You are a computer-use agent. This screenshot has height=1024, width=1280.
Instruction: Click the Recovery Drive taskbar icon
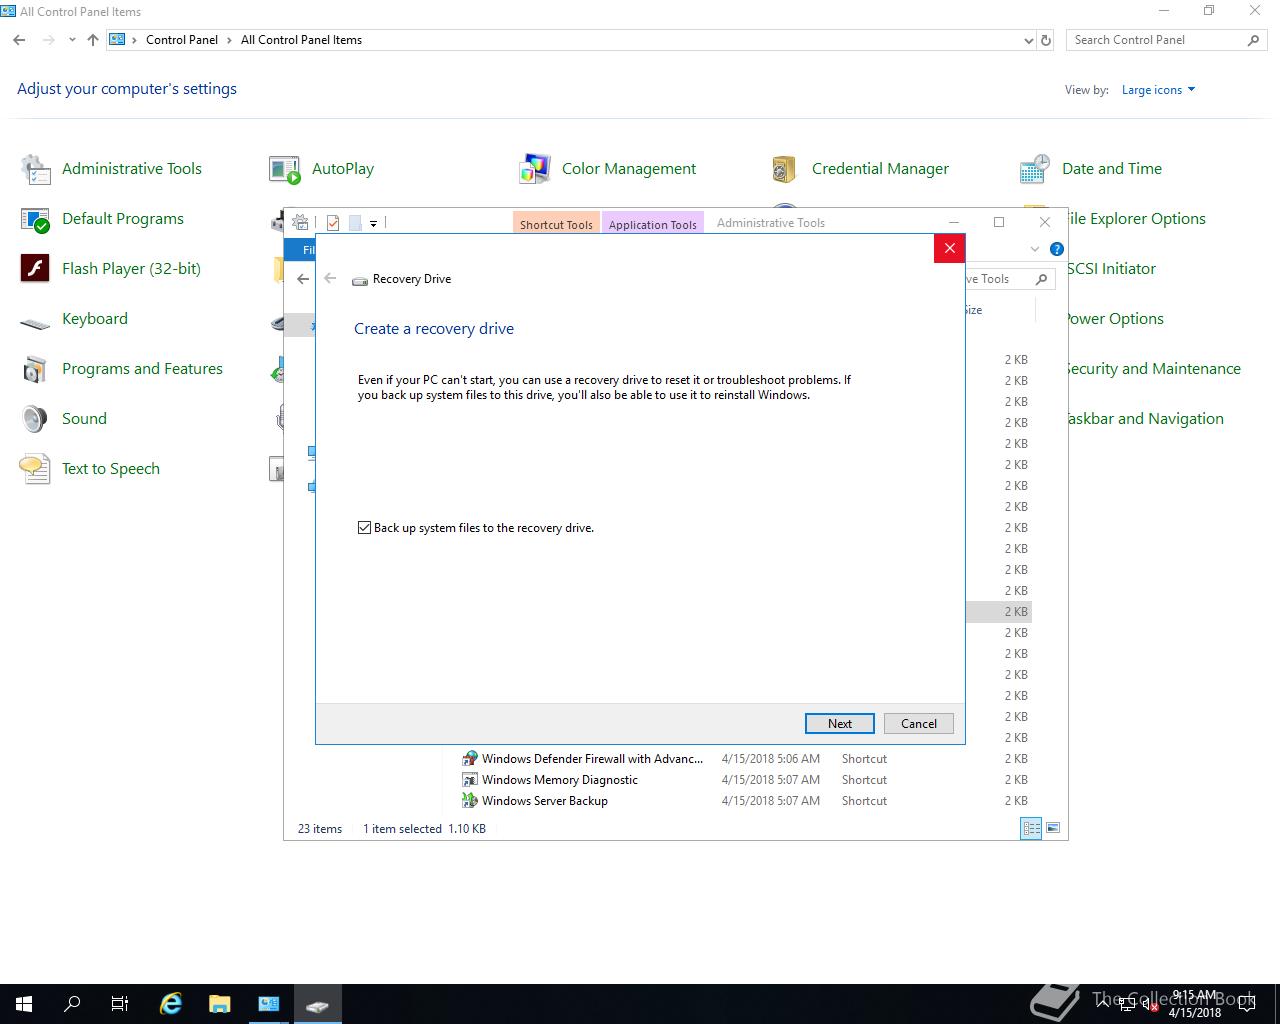317,1004
